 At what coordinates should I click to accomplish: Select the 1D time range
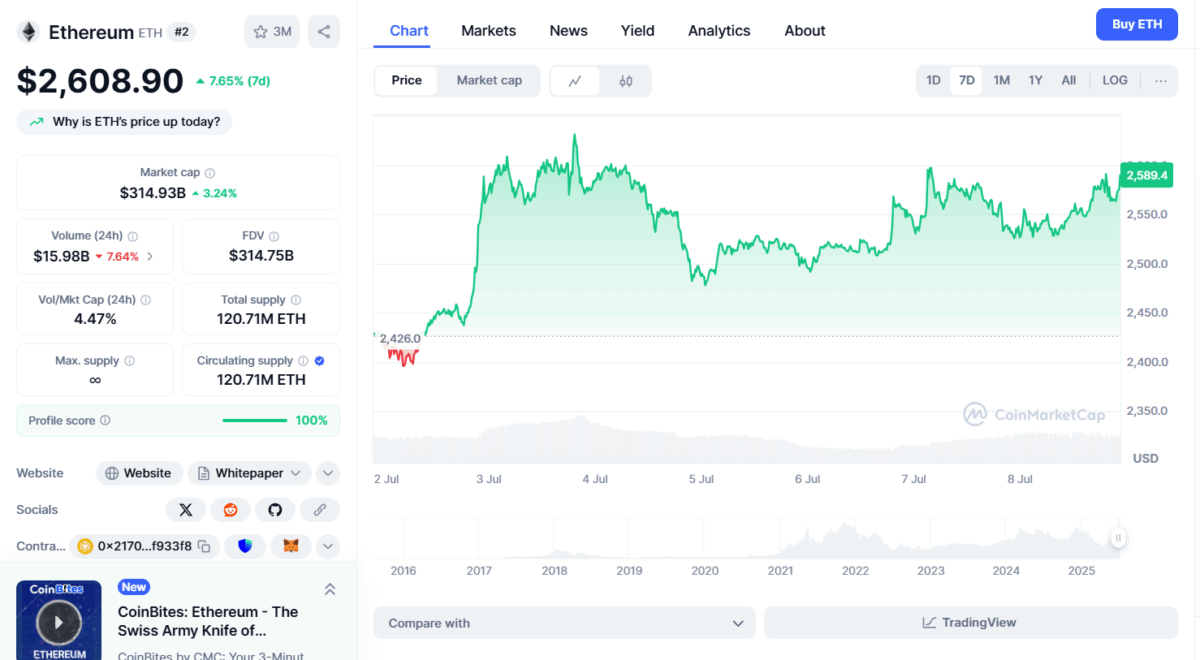point(933,81)
